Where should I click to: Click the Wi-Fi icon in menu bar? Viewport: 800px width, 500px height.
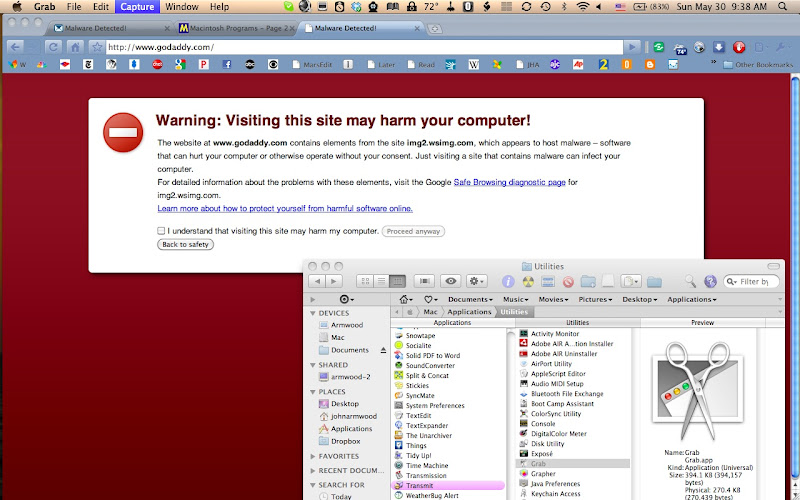coord(582,7)
